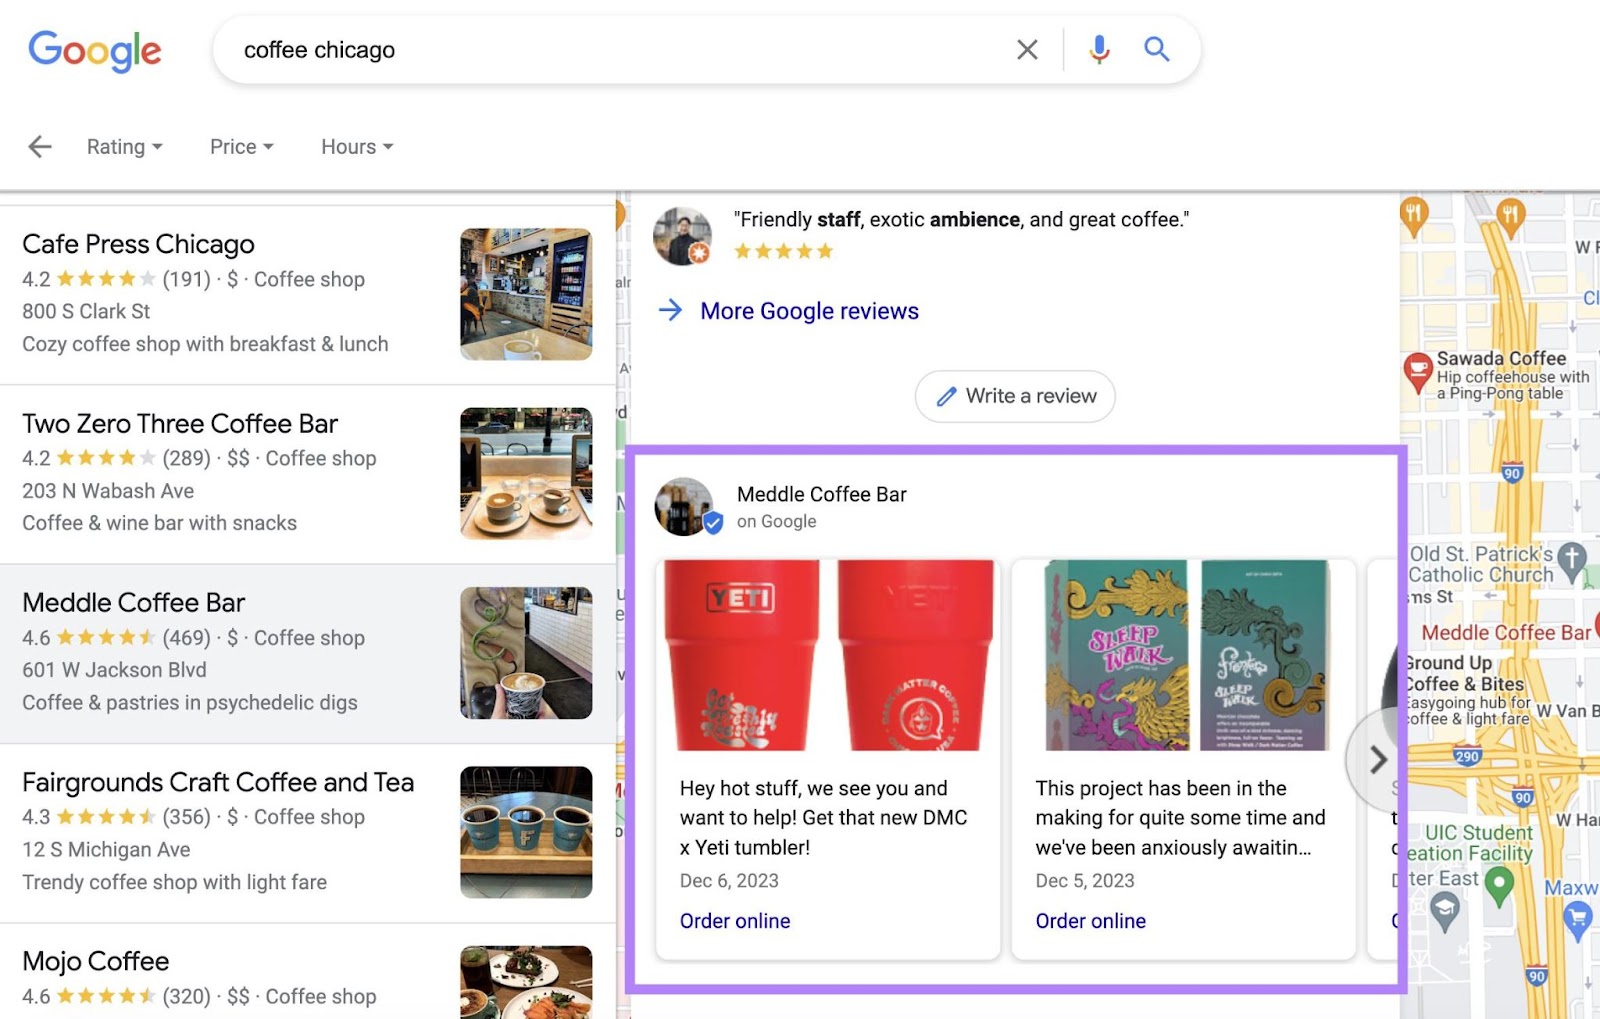Open the Rating filter dropdown
Image resolution: width=1600 pixels, height=1019 pixels.
[124, 147]
